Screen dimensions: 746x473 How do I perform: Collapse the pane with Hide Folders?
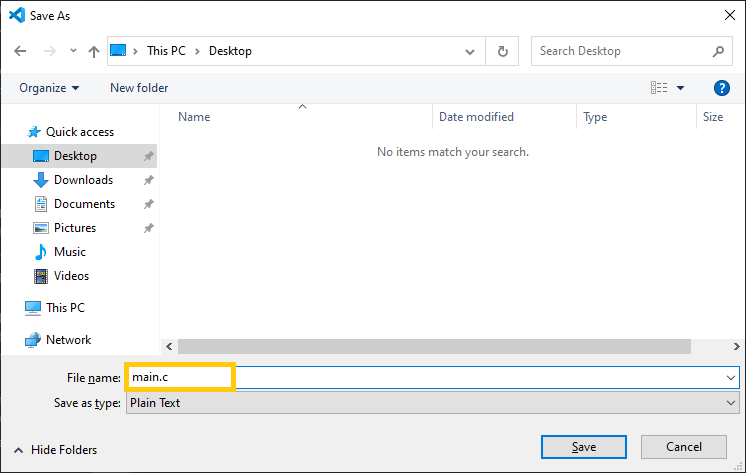[x=55, y=450]
